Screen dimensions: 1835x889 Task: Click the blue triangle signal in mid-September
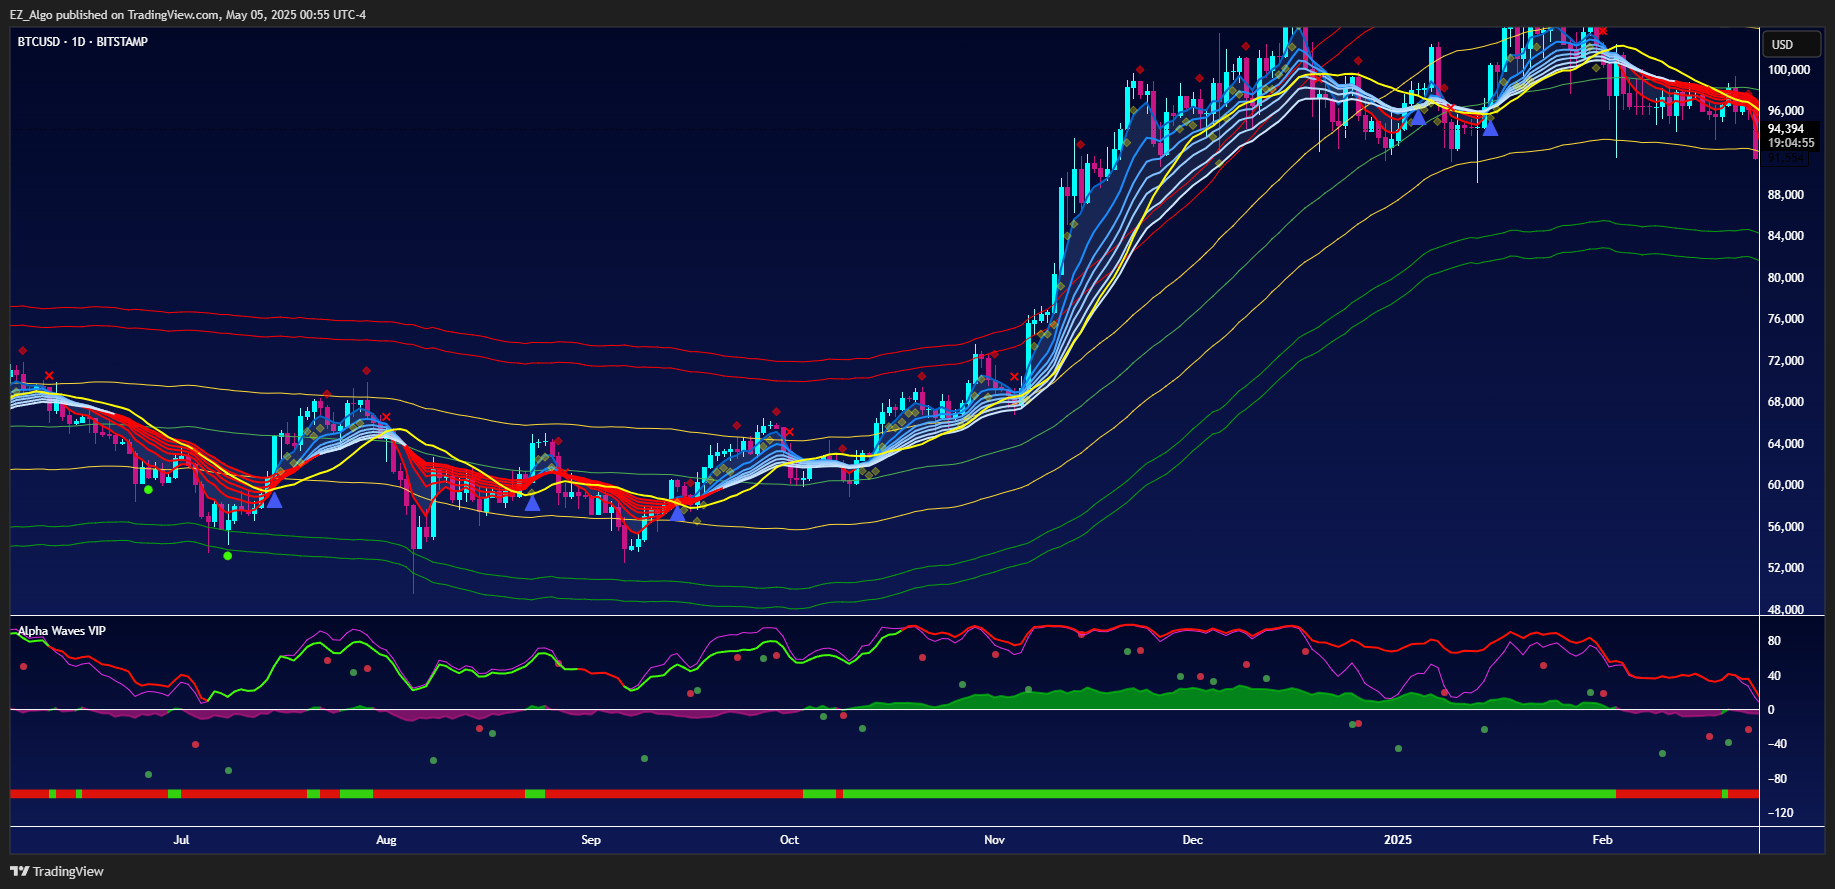(x=677, y=514)
